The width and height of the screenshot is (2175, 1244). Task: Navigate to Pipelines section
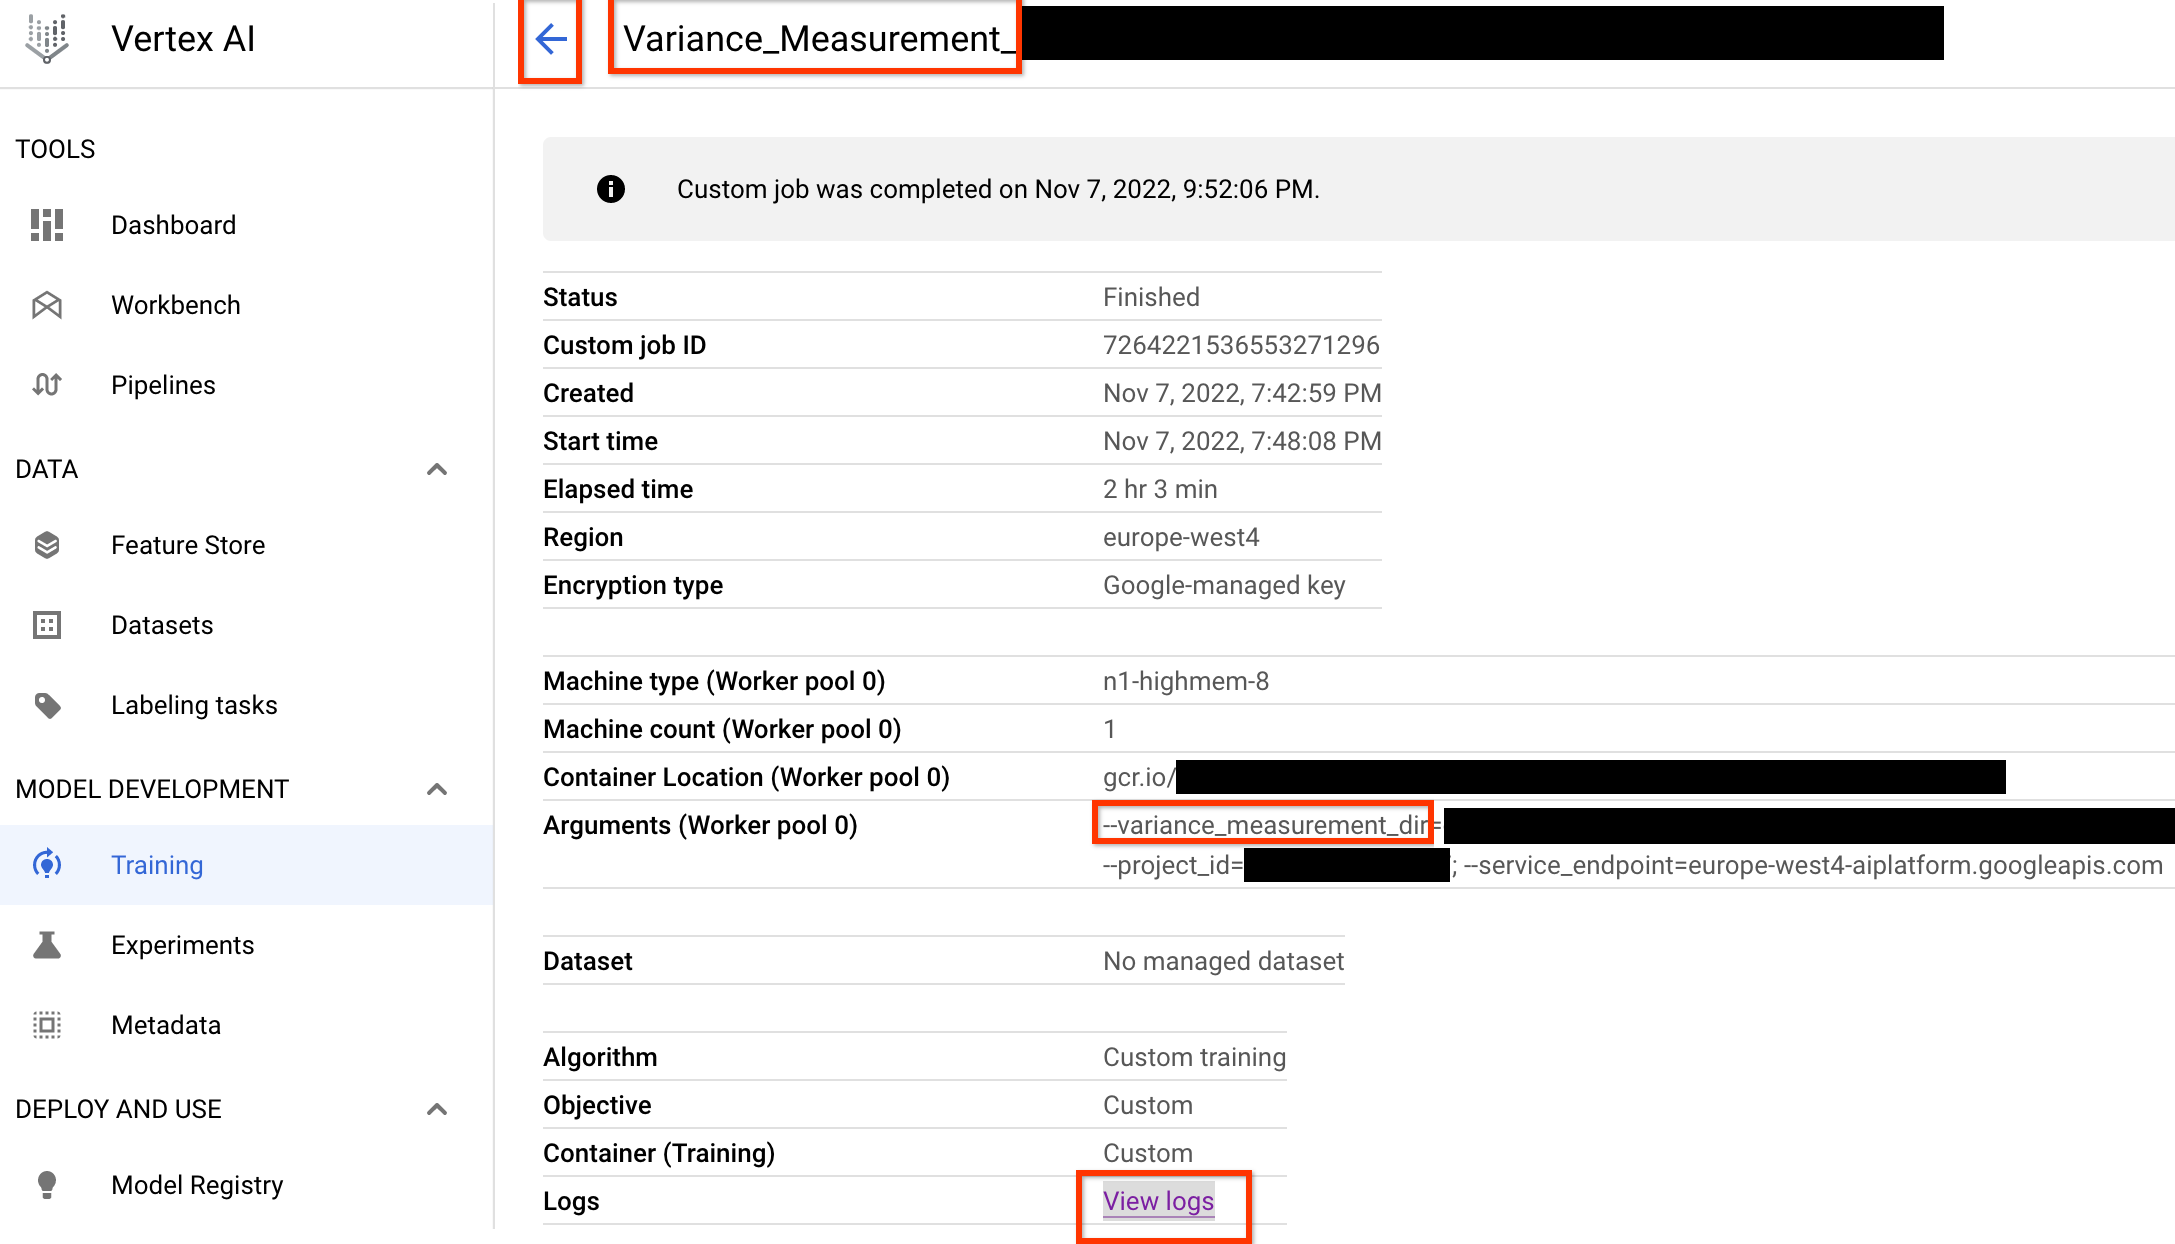pyautogui.click(x=163, y=385)
